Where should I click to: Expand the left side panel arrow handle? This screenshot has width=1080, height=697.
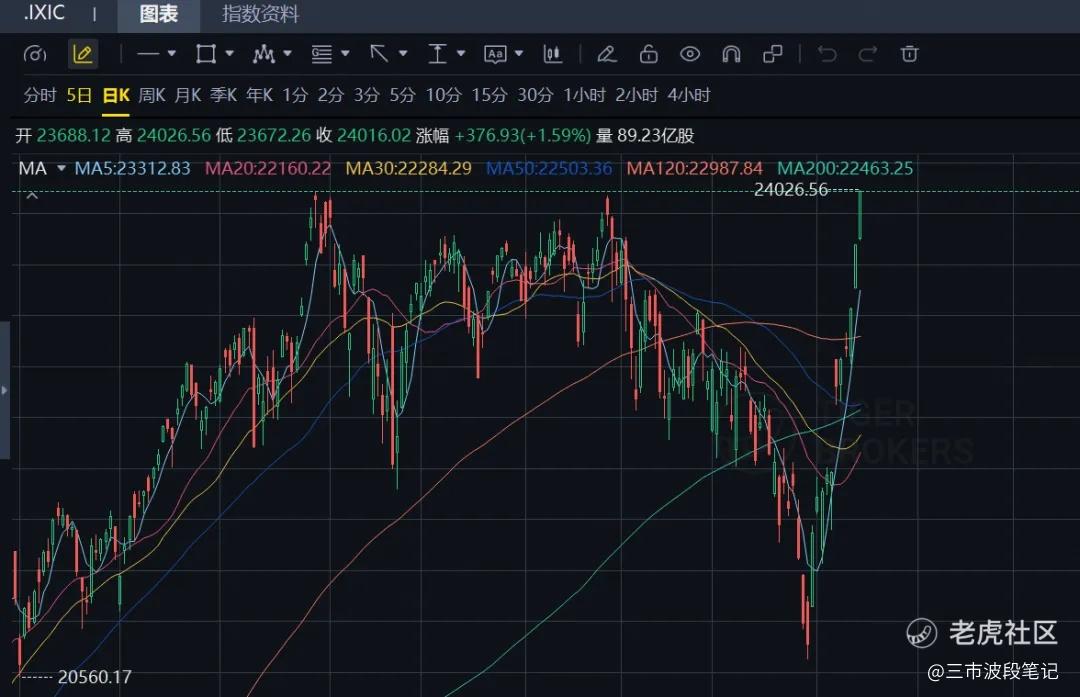coord(4,390)
